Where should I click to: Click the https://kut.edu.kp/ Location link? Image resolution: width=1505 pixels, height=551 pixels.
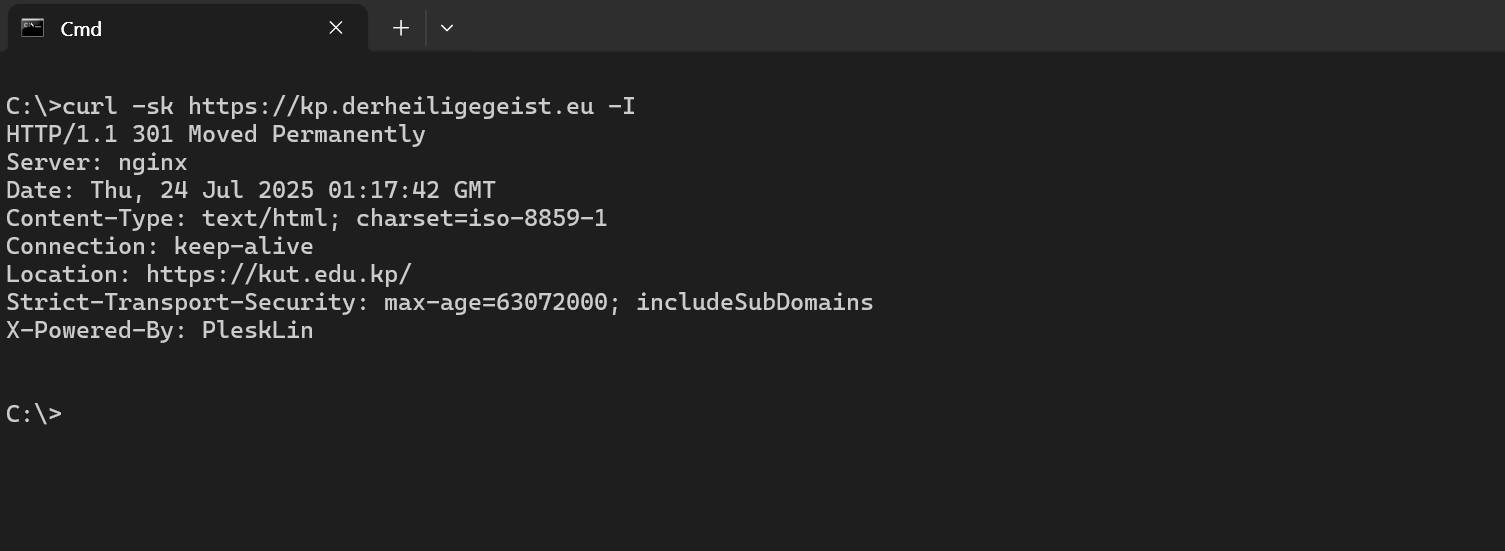click(x=279, y=274)
